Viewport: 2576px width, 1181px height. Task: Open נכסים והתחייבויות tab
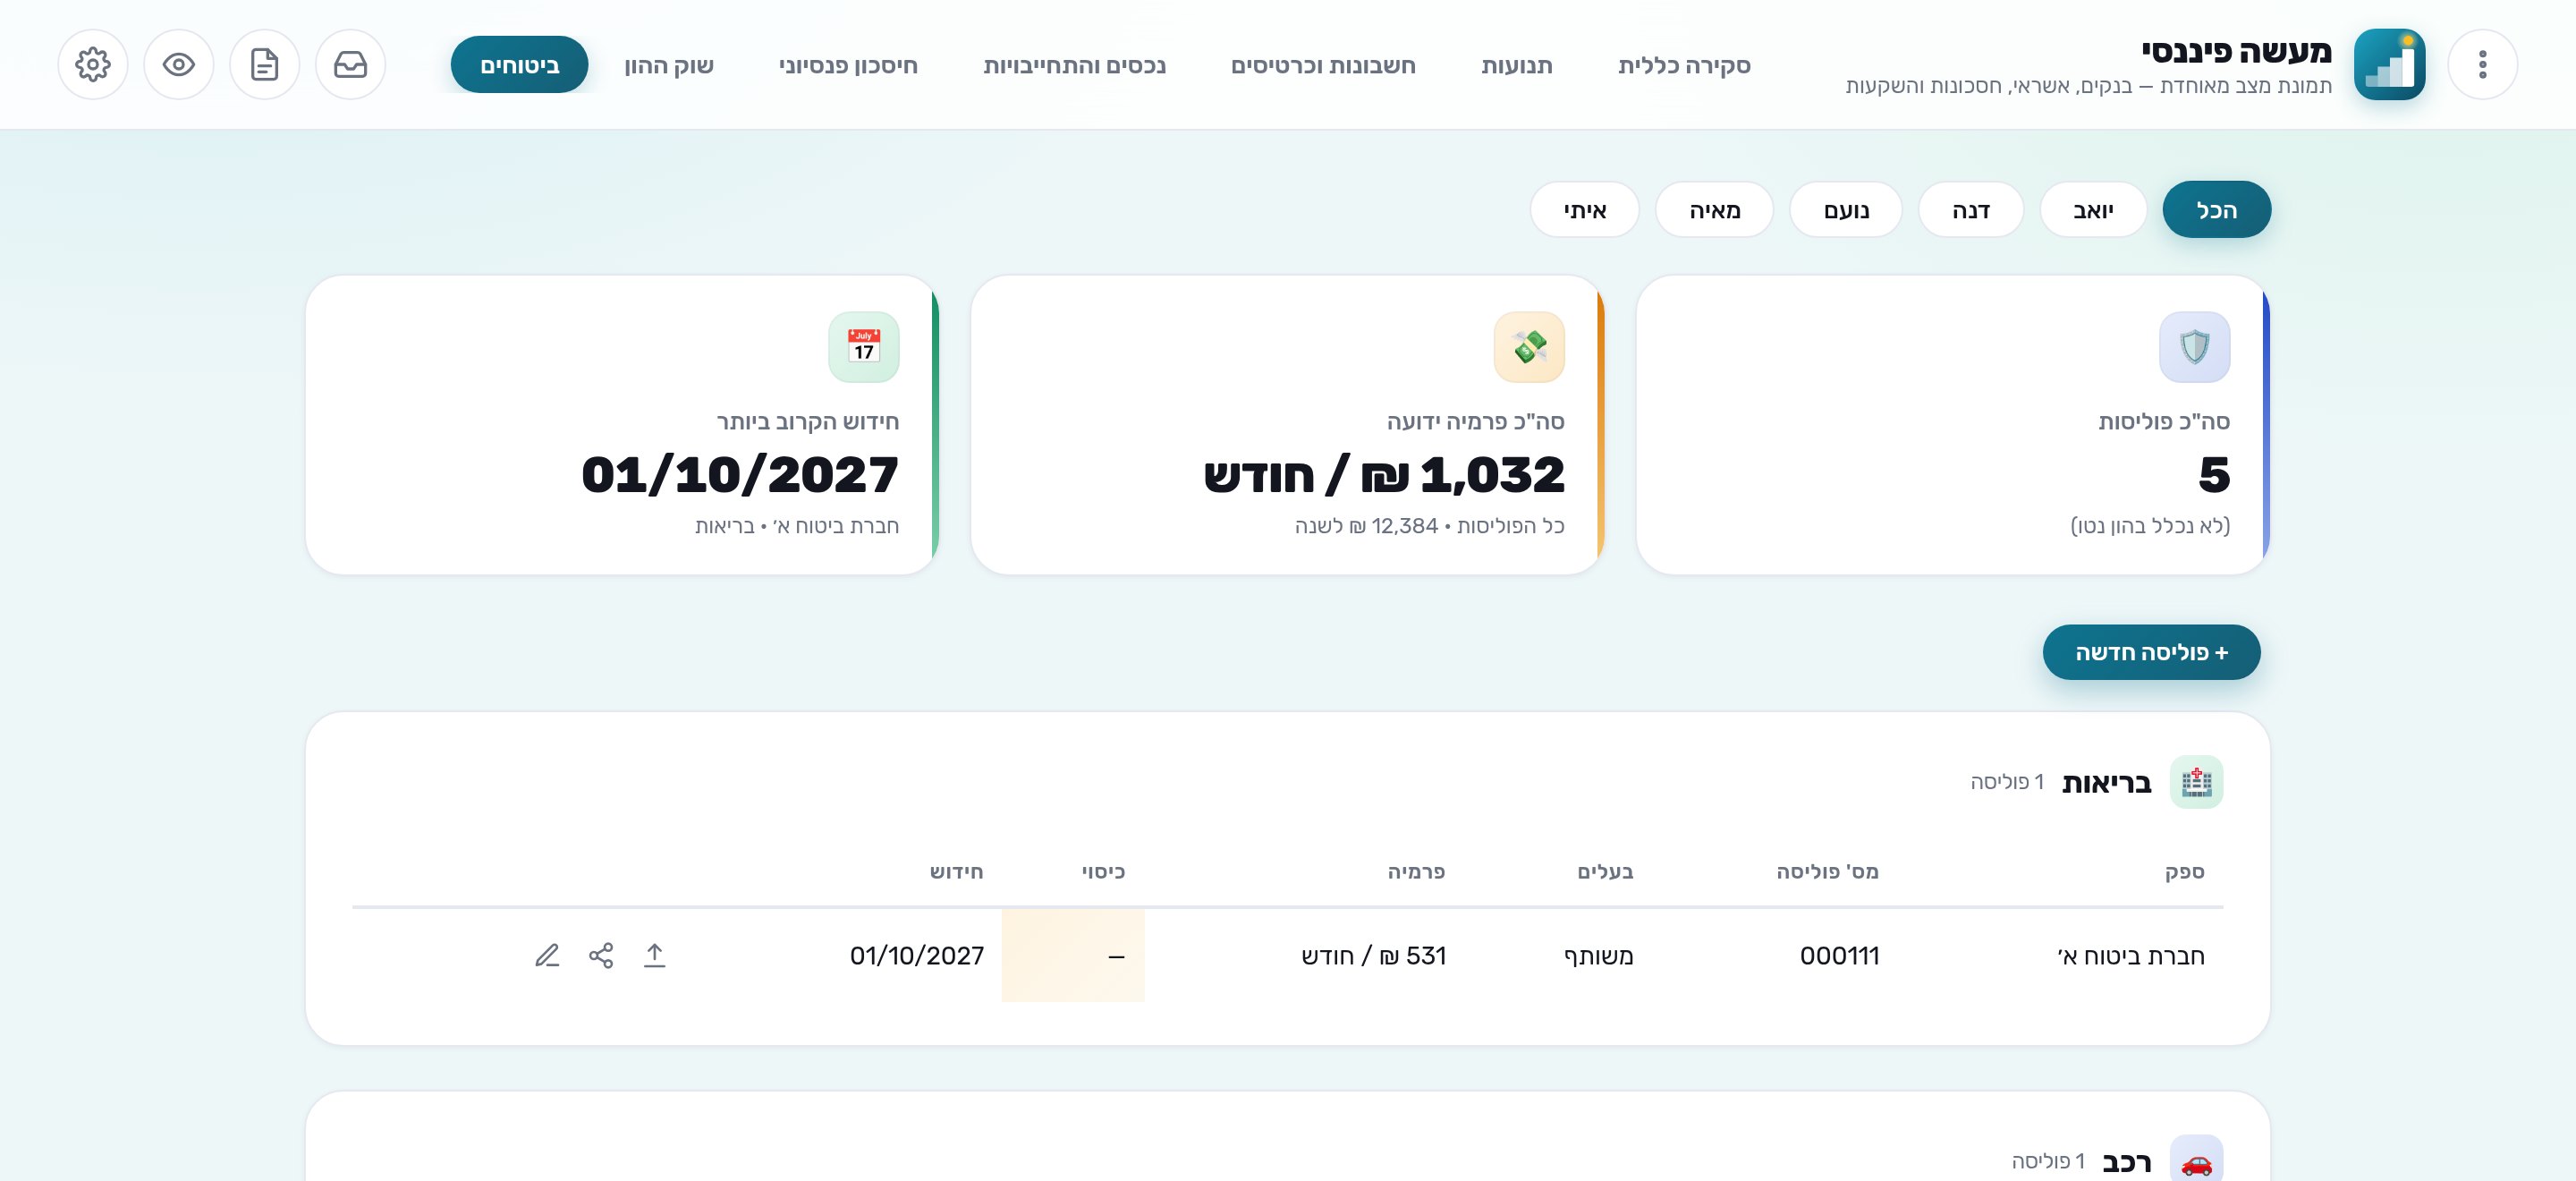coord(1075,65)
